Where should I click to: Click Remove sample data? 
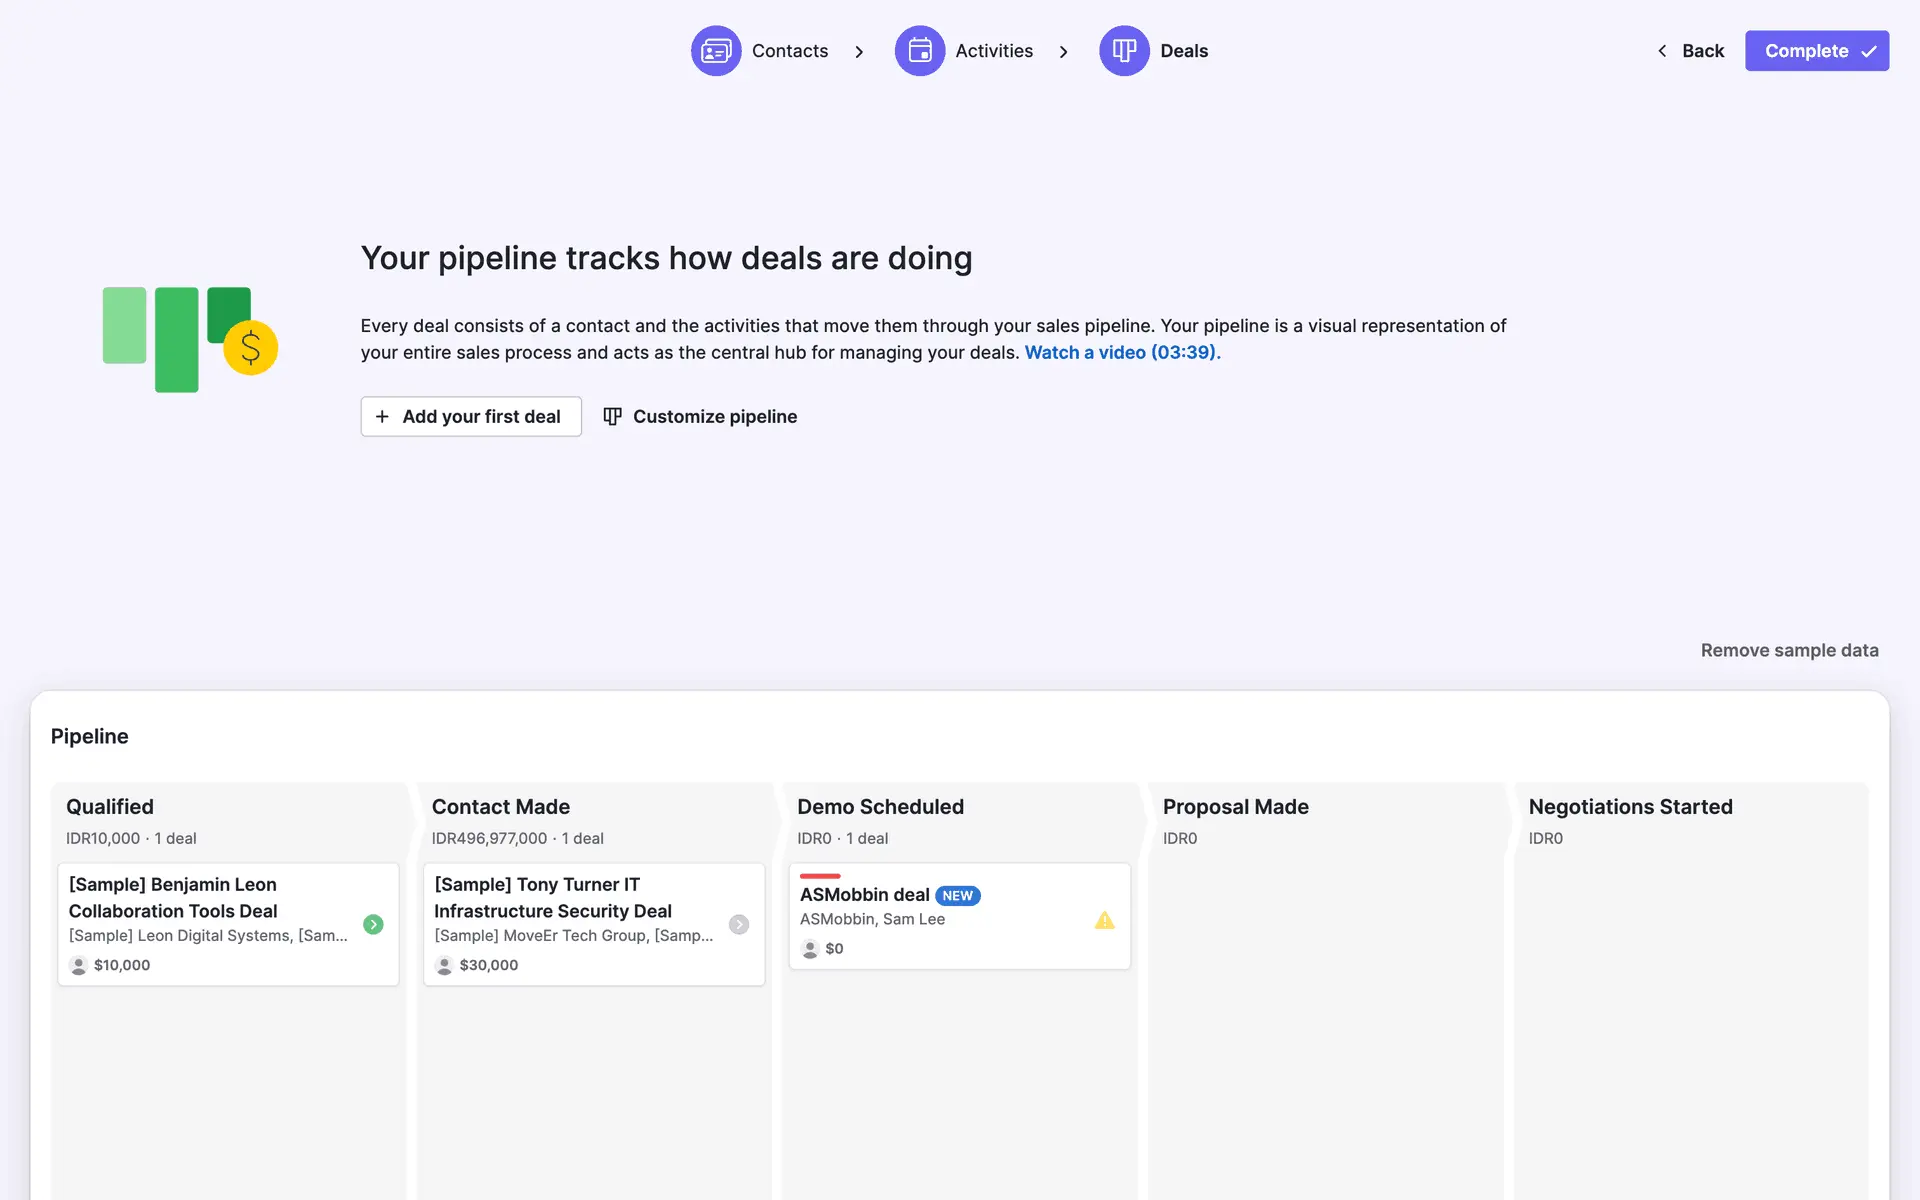1789,650
